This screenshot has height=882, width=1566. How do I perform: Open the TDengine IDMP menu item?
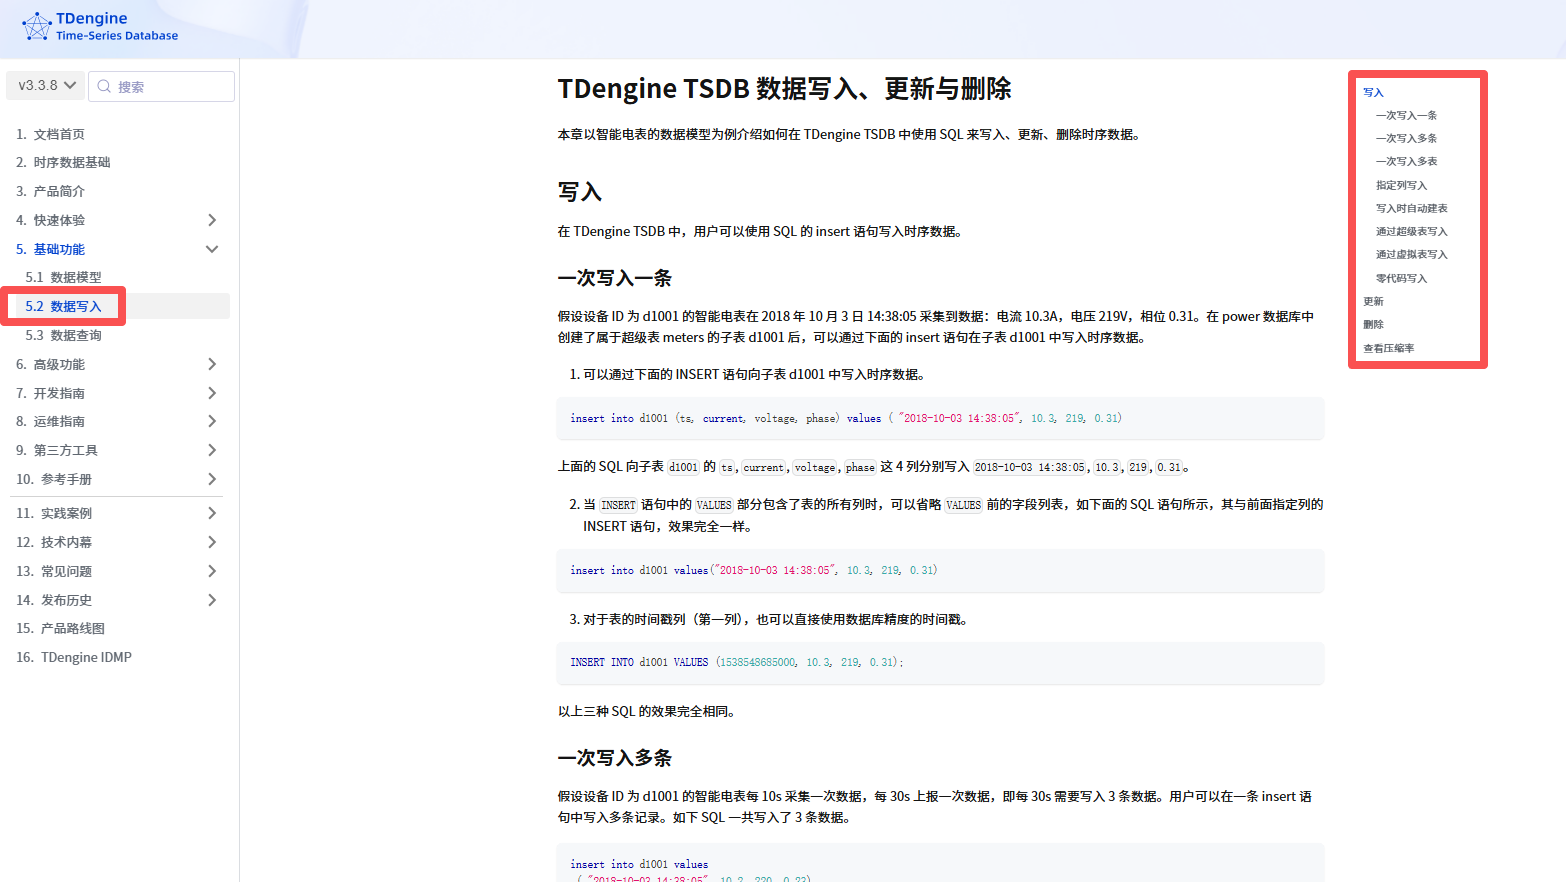point(86,657)
